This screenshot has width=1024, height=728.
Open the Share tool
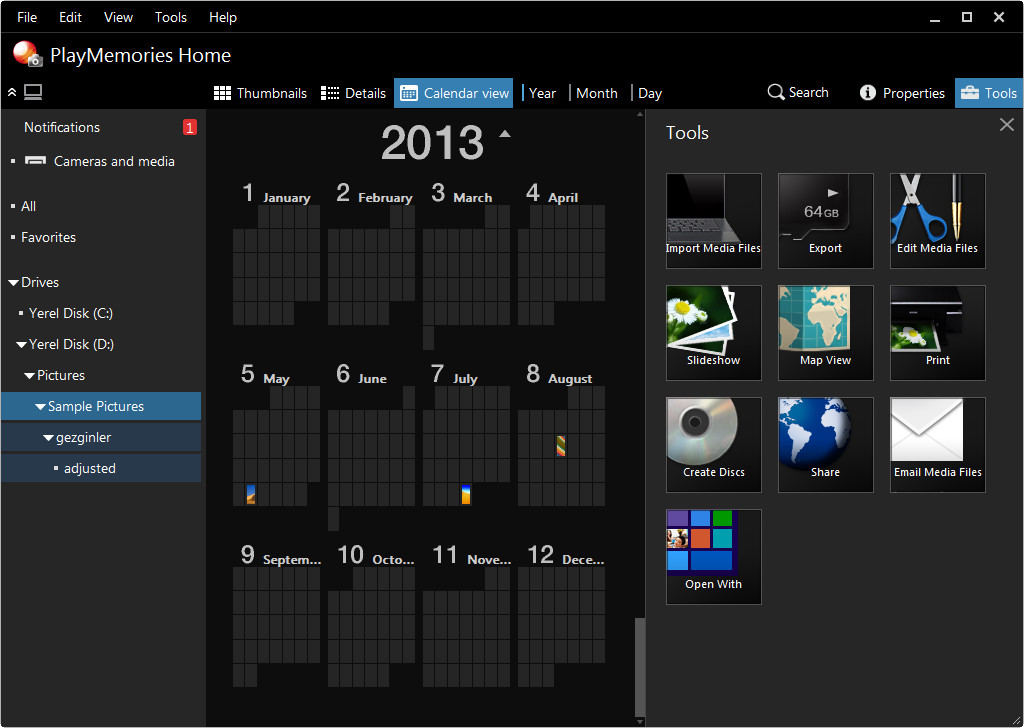(x=825, y=445)
